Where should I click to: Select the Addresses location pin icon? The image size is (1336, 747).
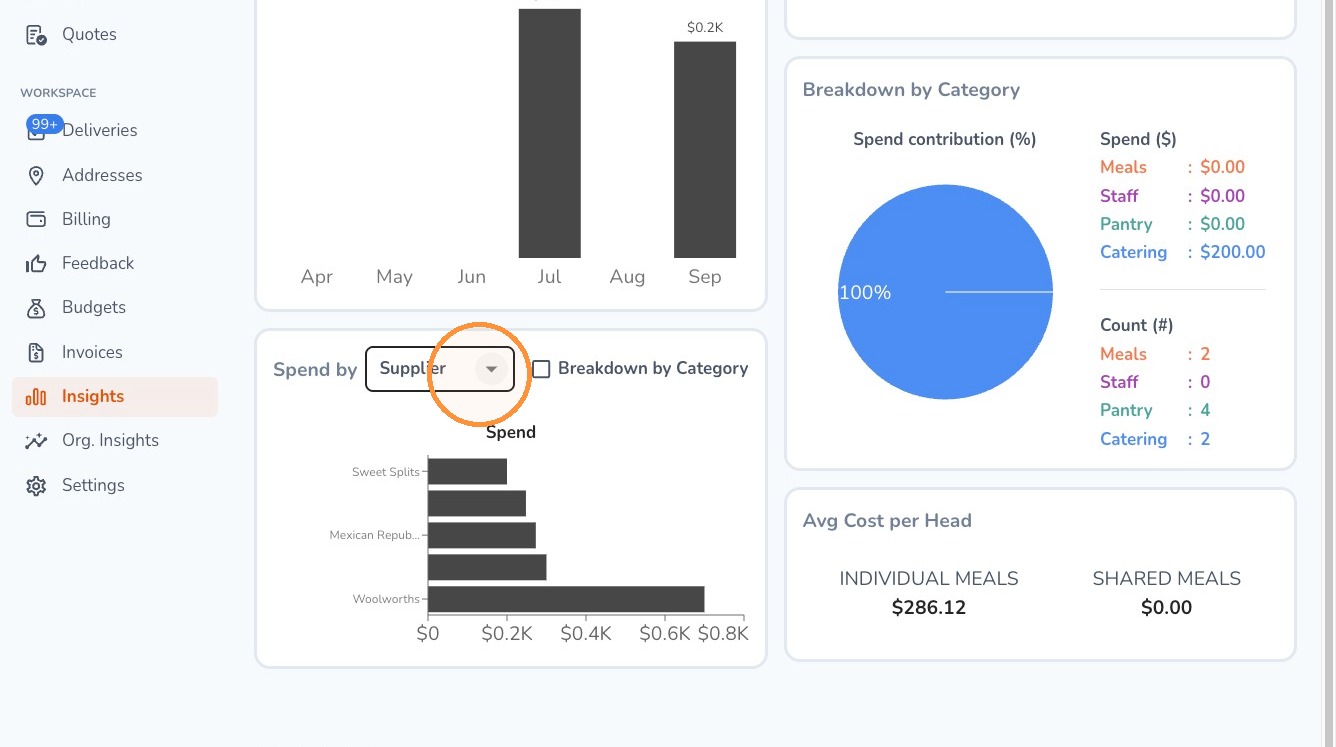[x=36, y=176]
